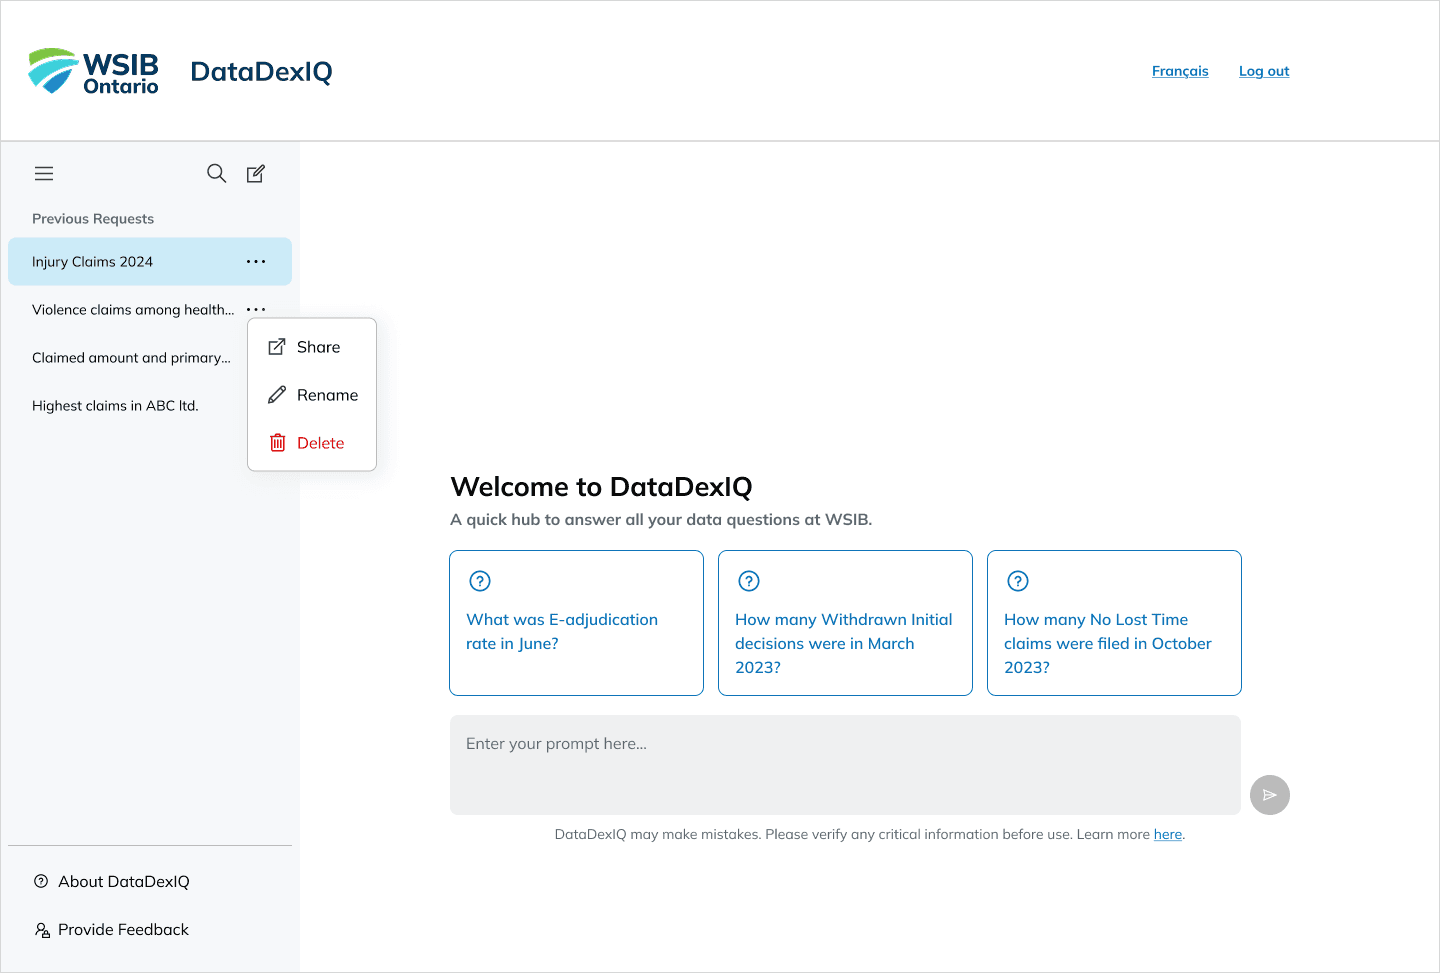Open the Injury Claims 2024 request
Screen dimensions: 1440x973
(150, 262)
